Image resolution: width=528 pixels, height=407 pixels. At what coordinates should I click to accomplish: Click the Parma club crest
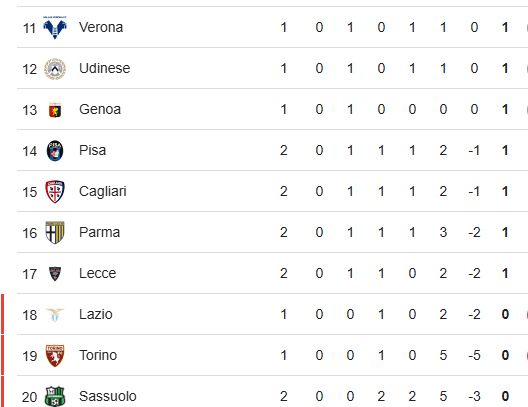tap(55, 233)
